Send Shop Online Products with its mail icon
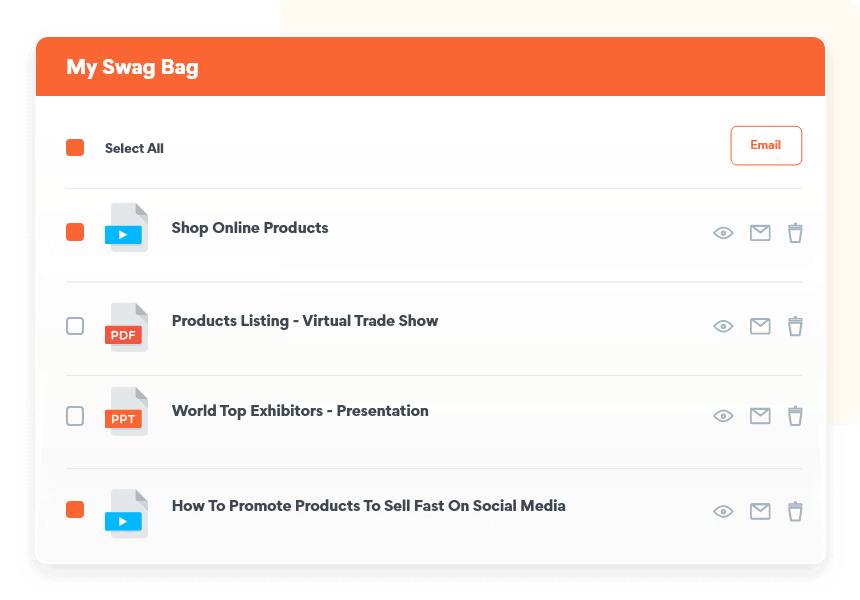 (760, 232)
